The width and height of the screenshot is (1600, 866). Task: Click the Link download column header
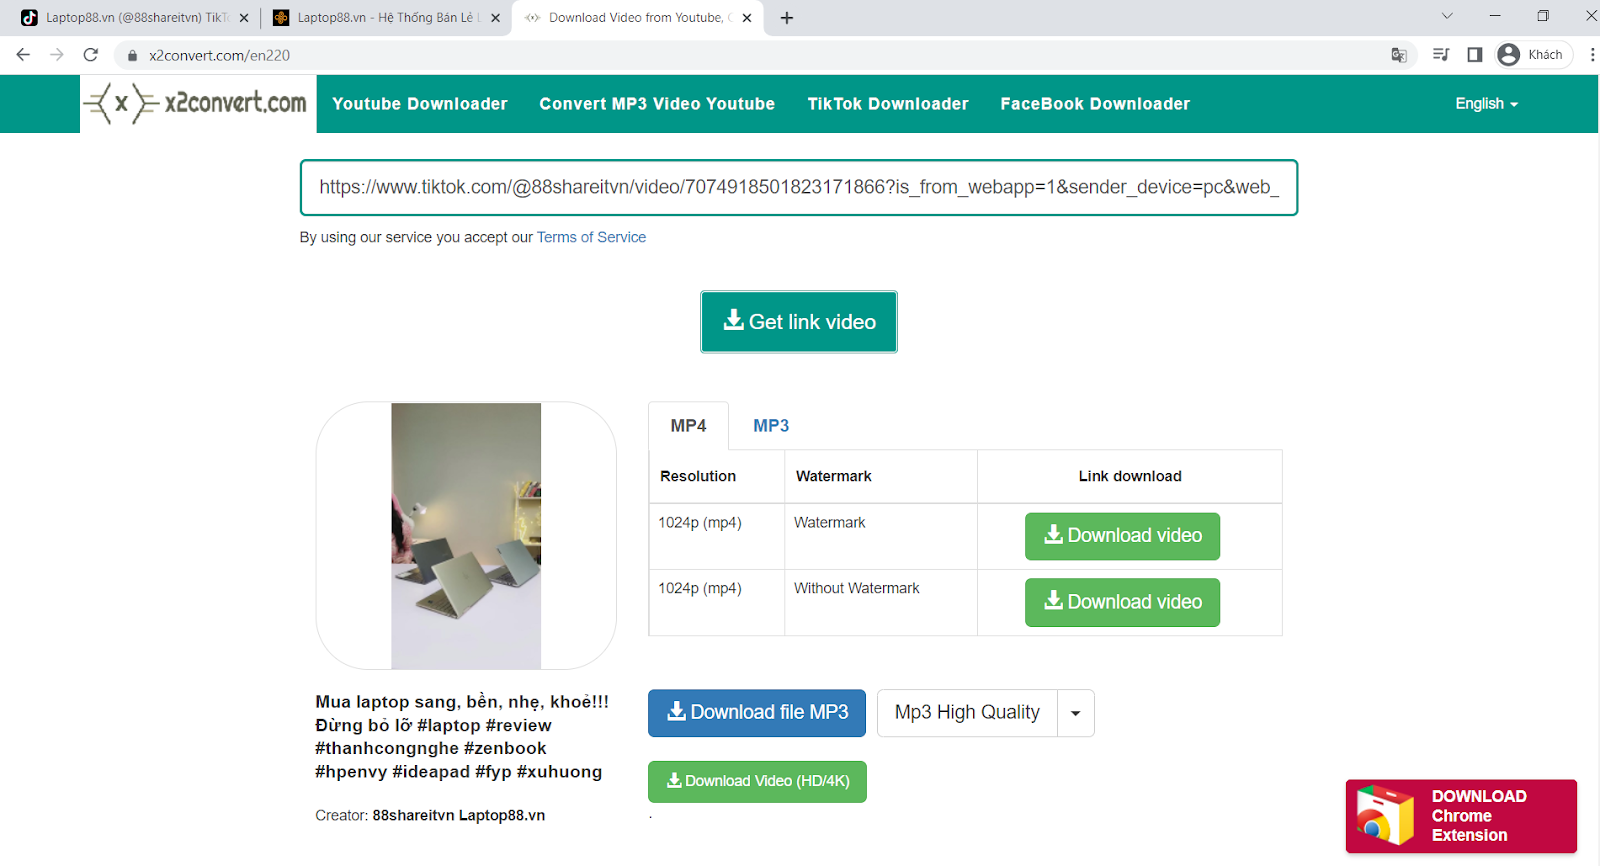[x=1130, y=476]
